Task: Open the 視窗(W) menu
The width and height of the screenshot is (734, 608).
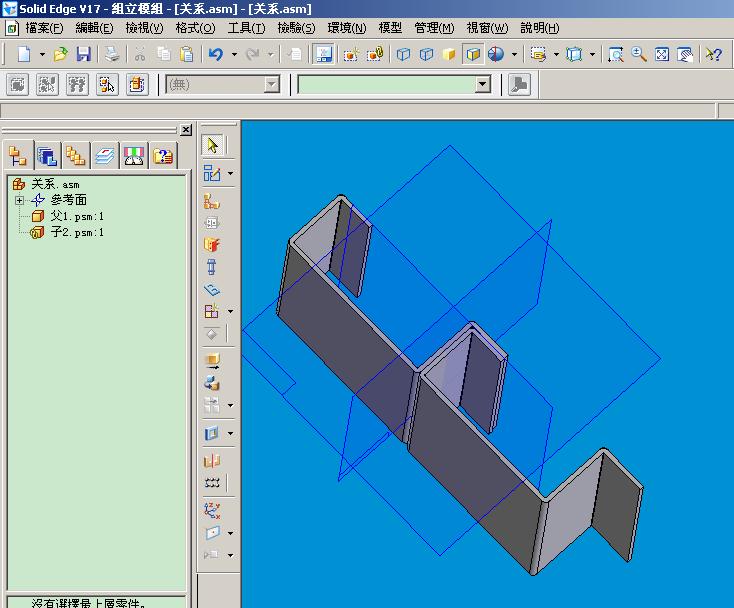Action: tap(487, 28)
